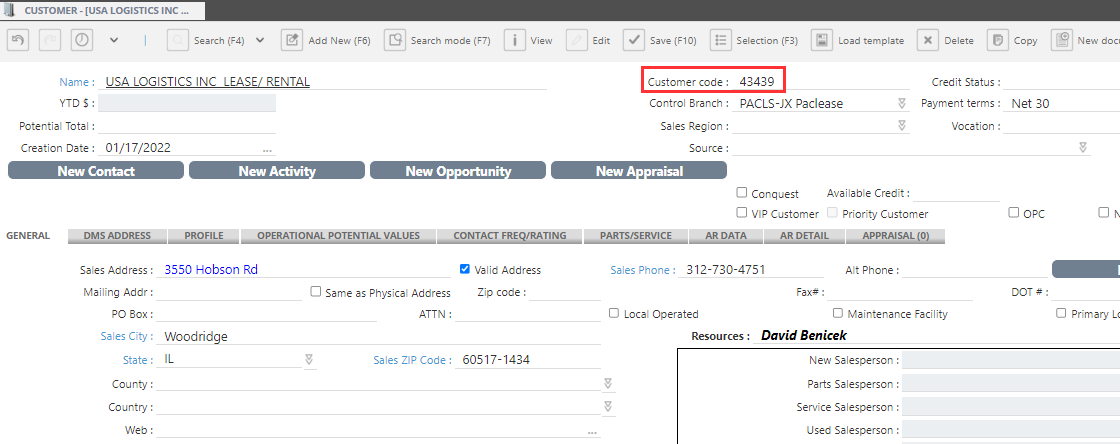This screenshot has width=1120, height=444.
Task: Open the OPERATIONAL POTENTIAL VALUES tab
Action: 338,236
